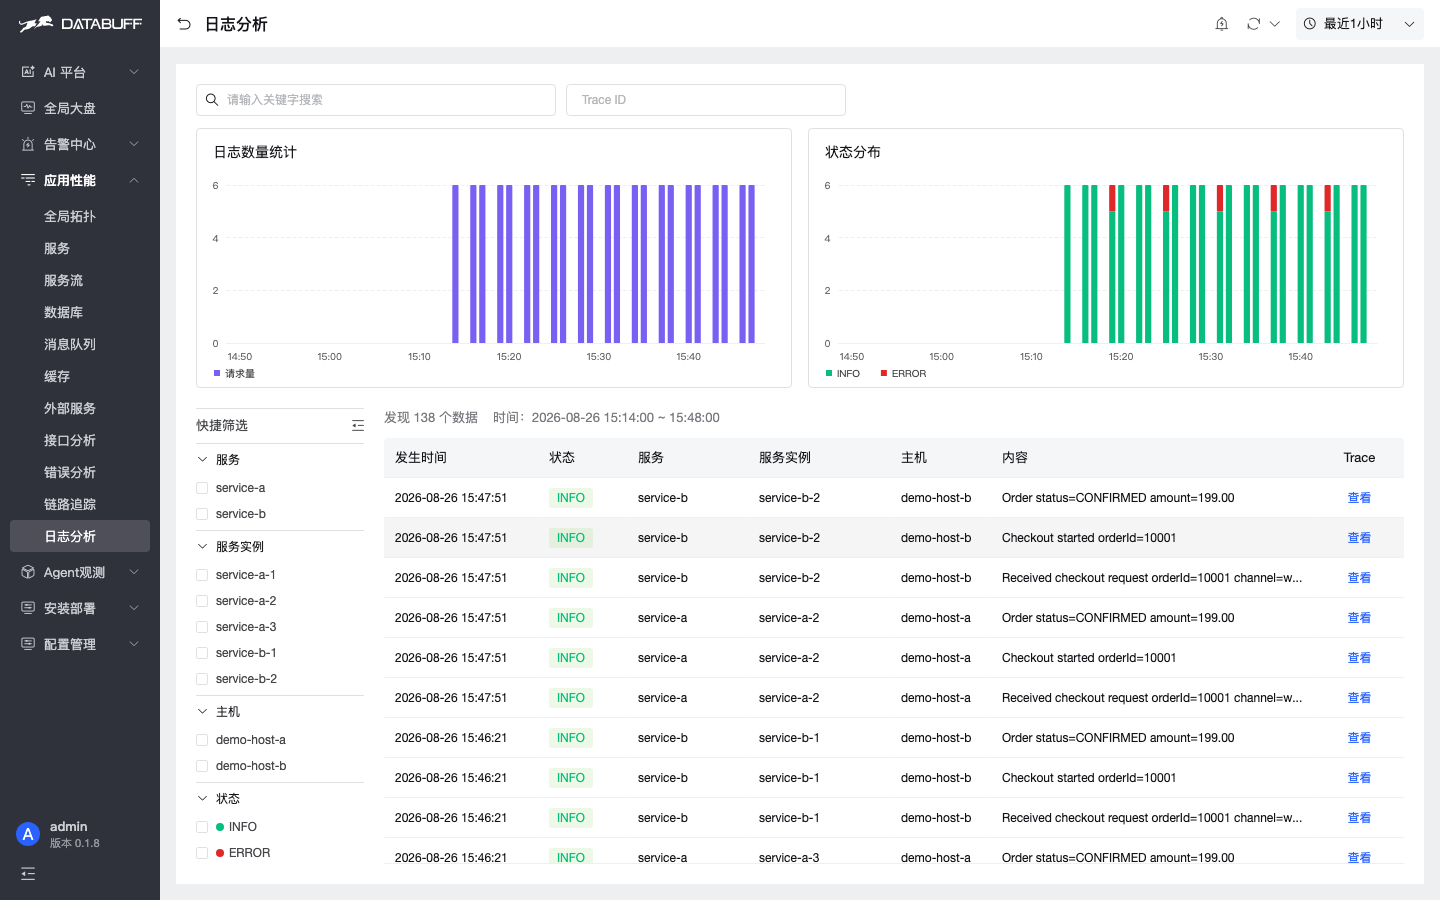Collapse the 服务 filter group
Viewport: 1440px width, 900px height.
coord(202,460)
